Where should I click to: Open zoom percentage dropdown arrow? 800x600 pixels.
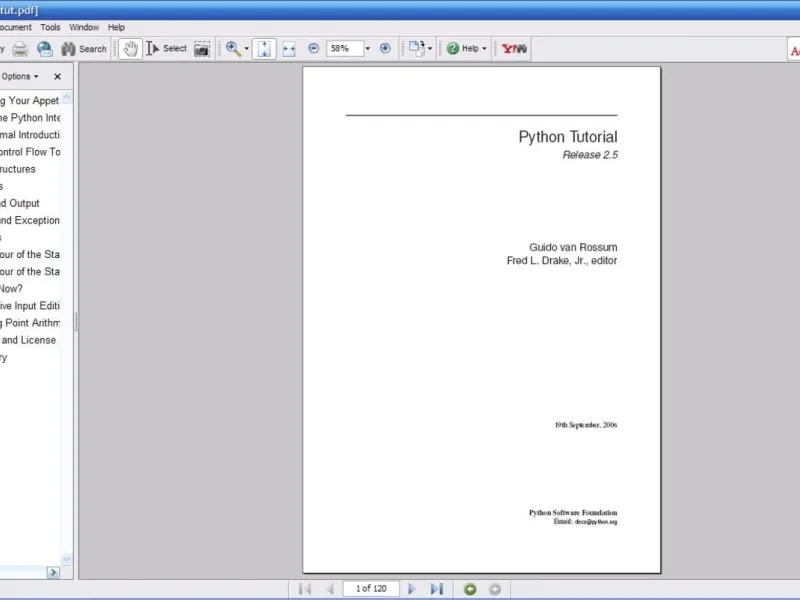(x=368, y=49)
